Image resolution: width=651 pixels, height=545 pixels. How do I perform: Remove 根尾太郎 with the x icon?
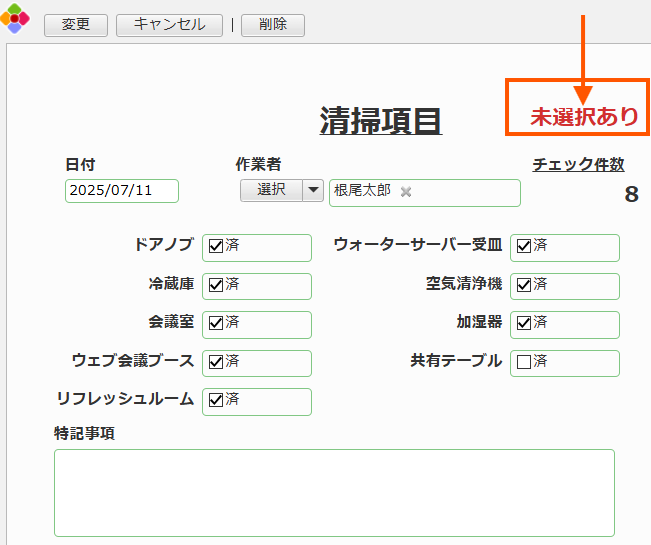[x=406, y=191]
